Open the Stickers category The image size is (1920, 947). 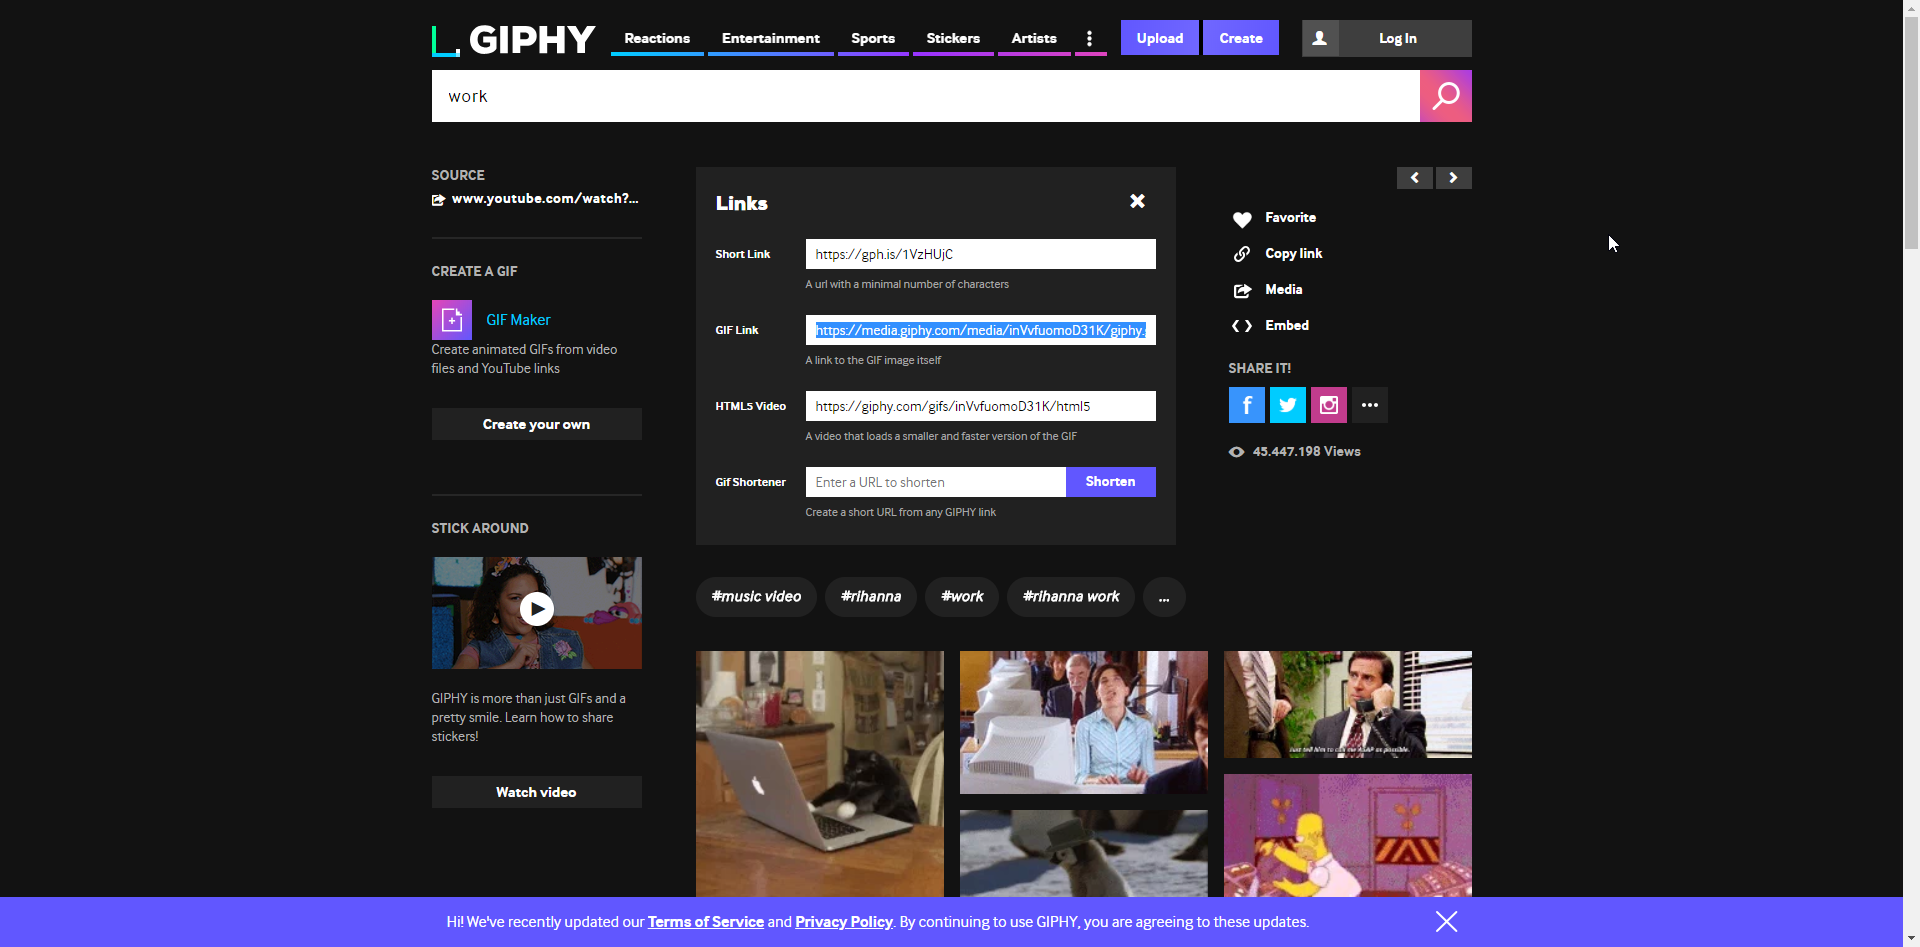pos(952,38)
